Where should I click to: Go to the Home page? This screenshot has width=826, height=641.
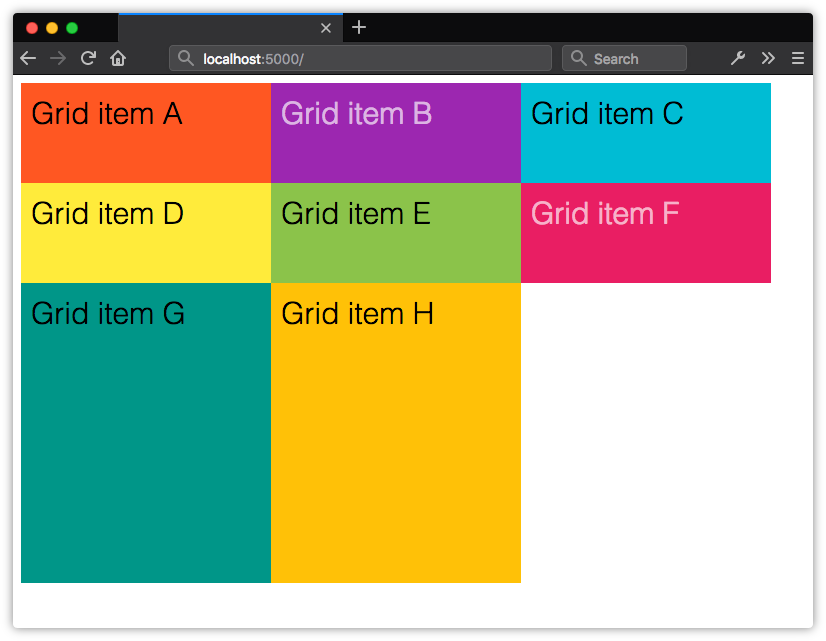[x=118, y=58]
